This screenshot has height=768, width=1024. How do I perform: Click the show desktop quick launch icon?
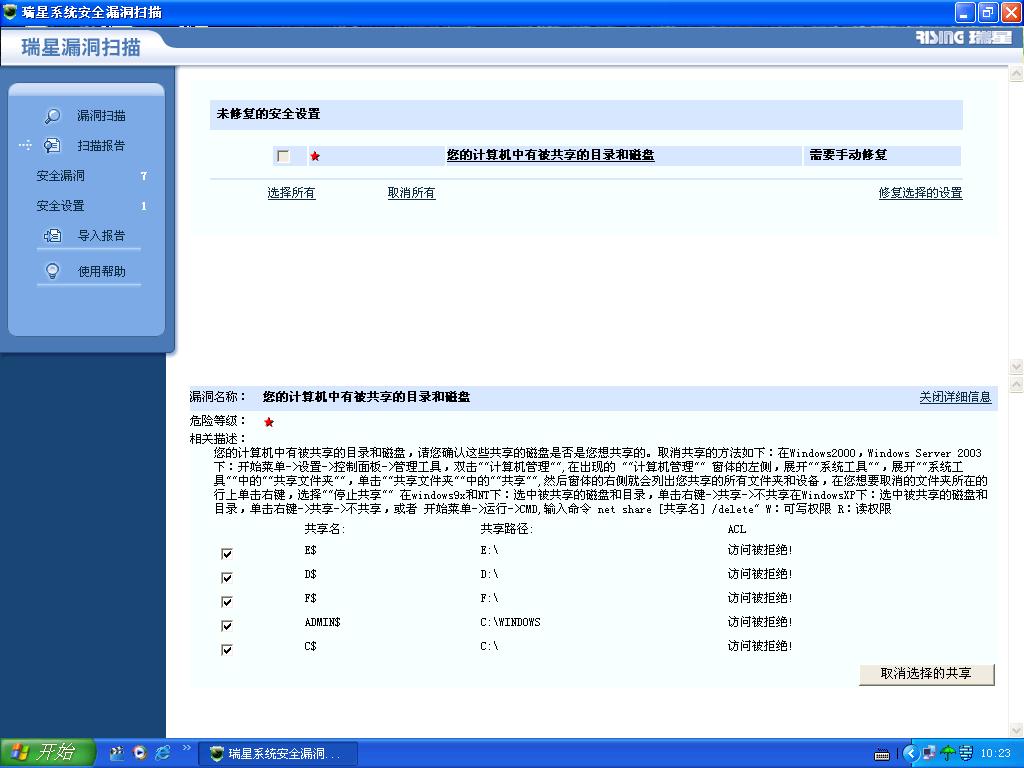click(117, 753)
